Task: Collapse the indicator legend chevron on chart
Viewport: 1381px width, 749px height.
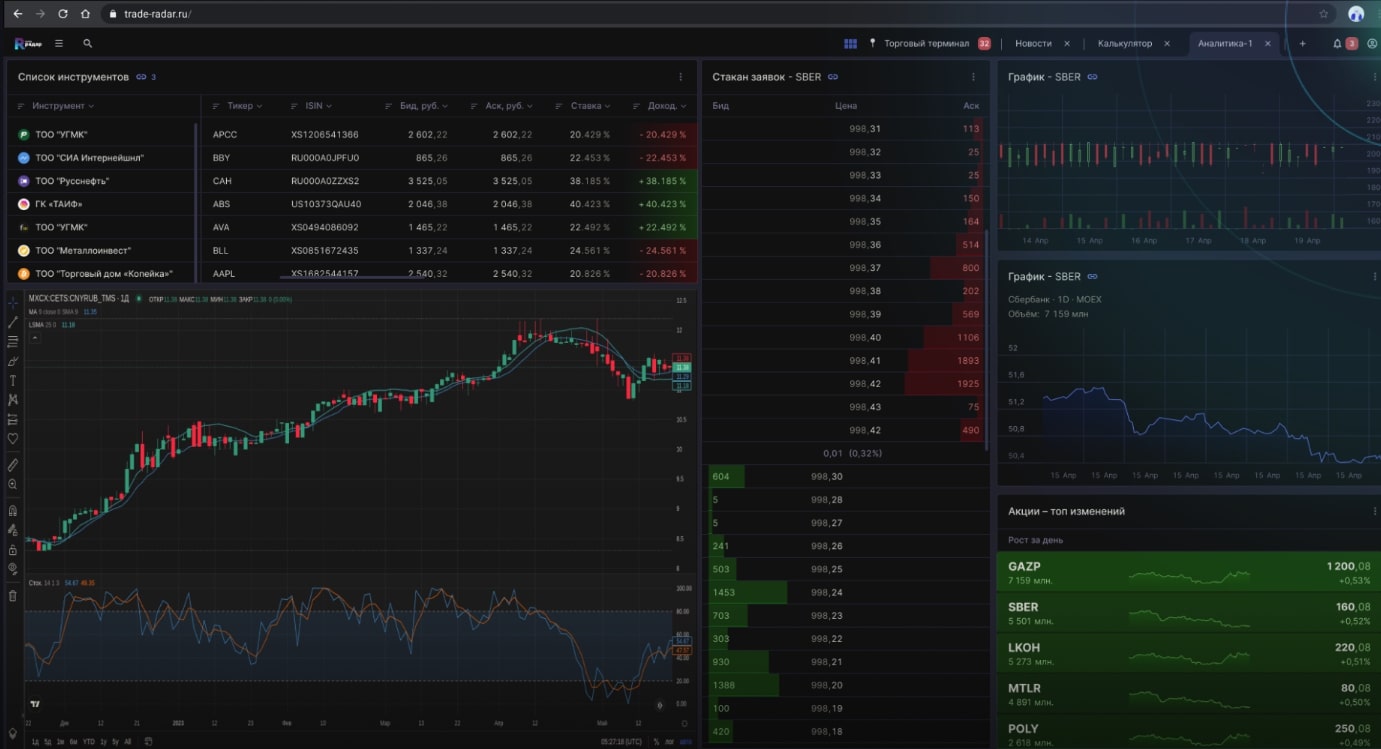Action: pyautogui.click(x=35, y=338)
